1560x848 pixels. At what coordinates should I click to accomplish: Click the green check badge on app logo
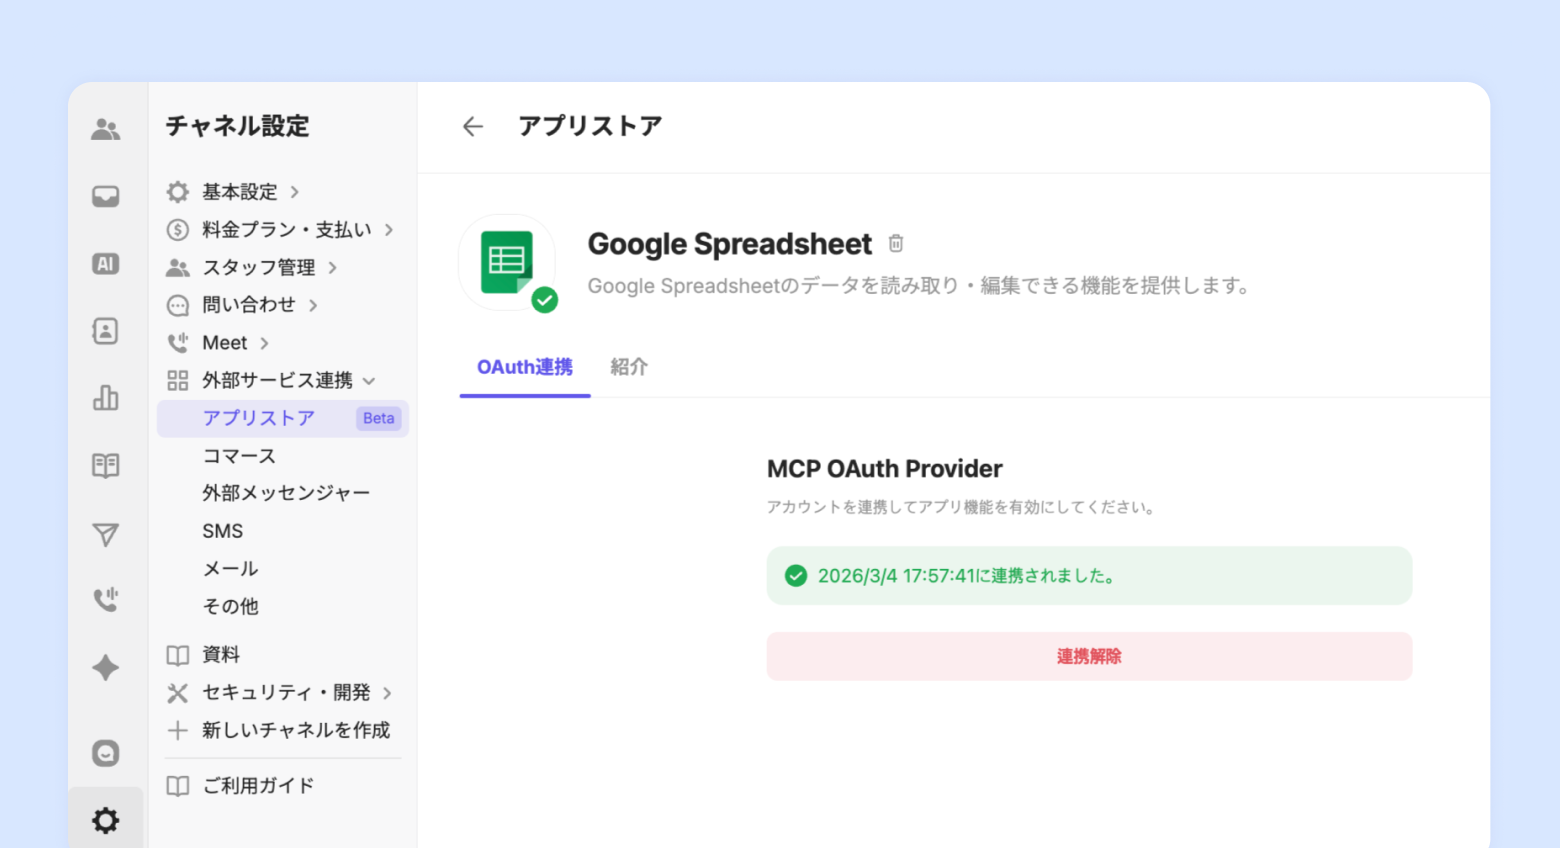point(544,300)
